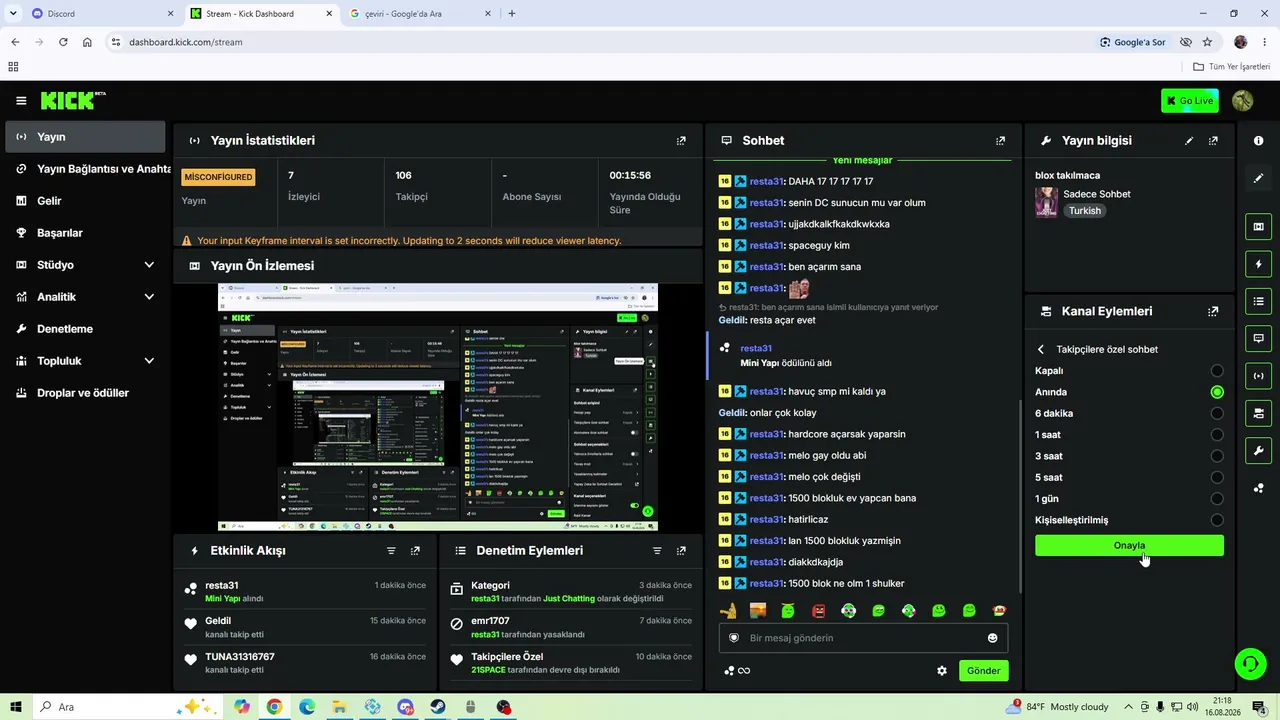This screenshot has height=720, width=1280.
Task: Open Droplar ve ödüller sidebar item
Action: [86, 393]
